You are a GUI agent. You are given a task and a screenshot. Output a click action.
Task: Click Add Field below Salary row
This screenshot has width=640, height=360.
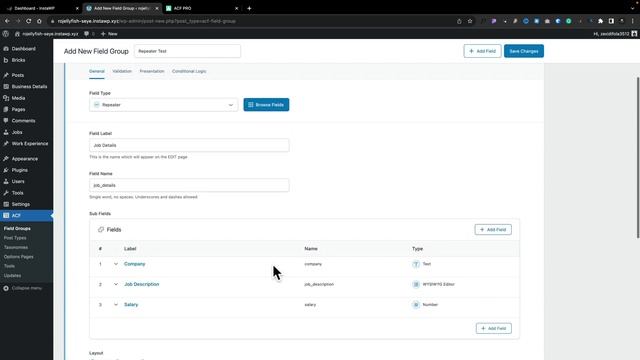pos(493,329)
